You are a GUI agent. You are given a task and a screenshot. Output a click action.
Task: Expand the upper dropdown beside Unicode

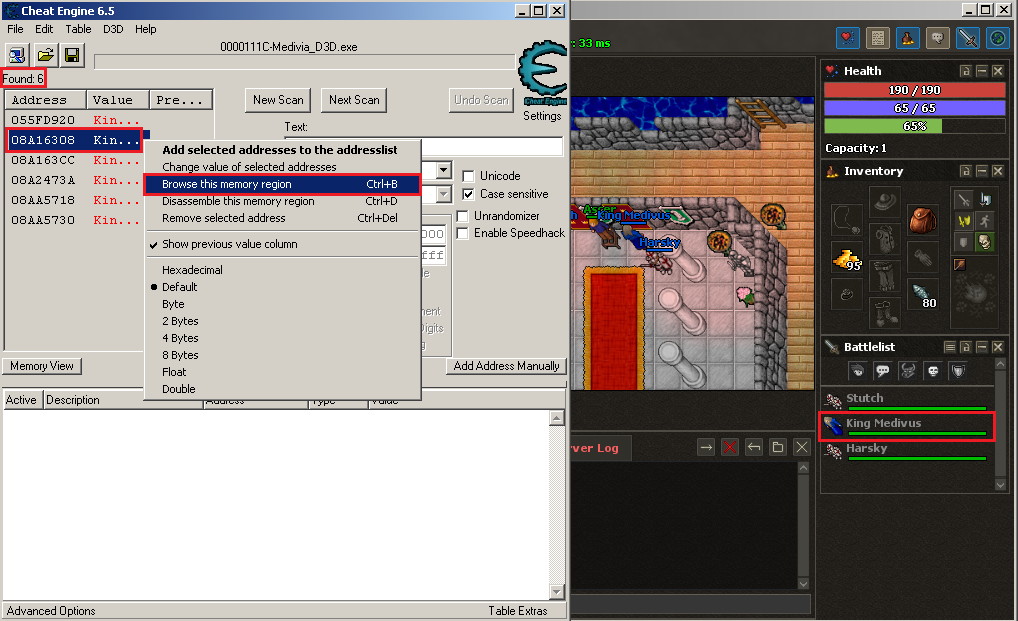tap(443, 171)
